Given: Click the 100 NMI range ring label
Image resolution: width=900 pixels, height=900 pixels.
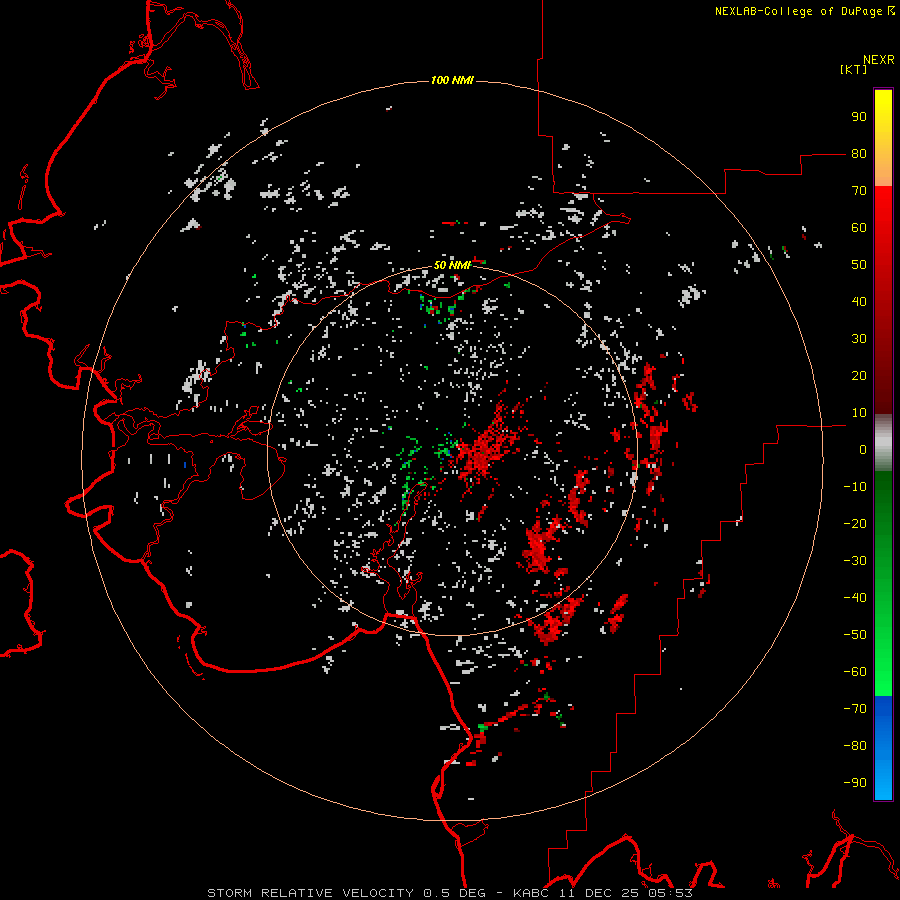Looking at the screenshot, I should tap(452, 80).
